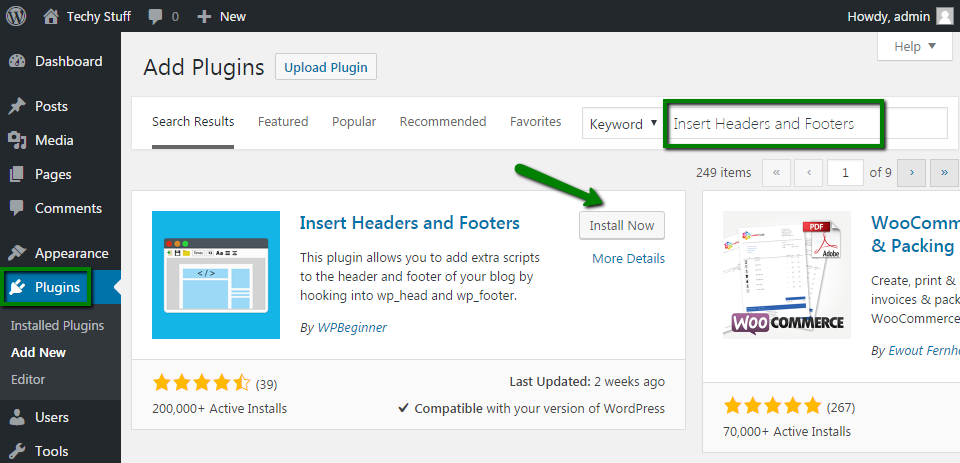Visit the Techy Stuff site home icon
Screen dimensions: 960x463
point(51,17)
